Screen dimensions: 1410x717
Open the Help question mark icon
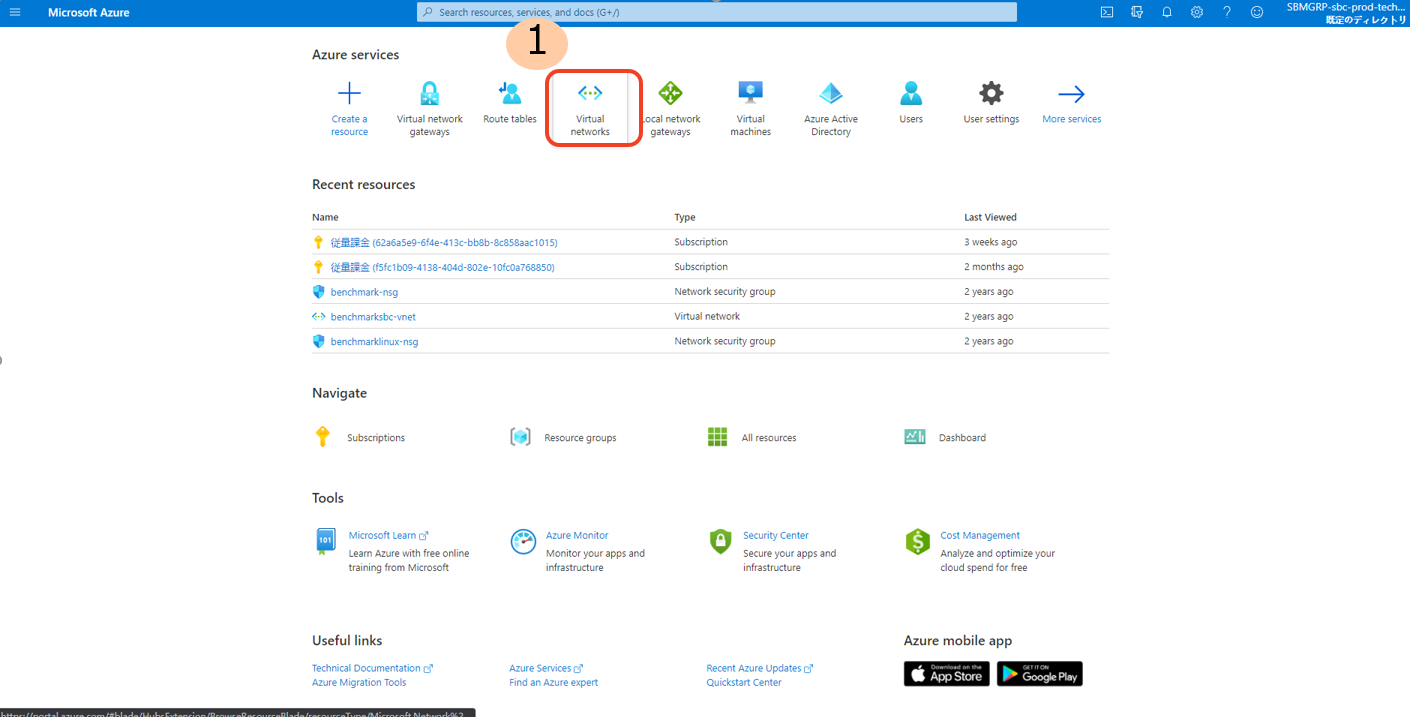[x=1227, y=12]
